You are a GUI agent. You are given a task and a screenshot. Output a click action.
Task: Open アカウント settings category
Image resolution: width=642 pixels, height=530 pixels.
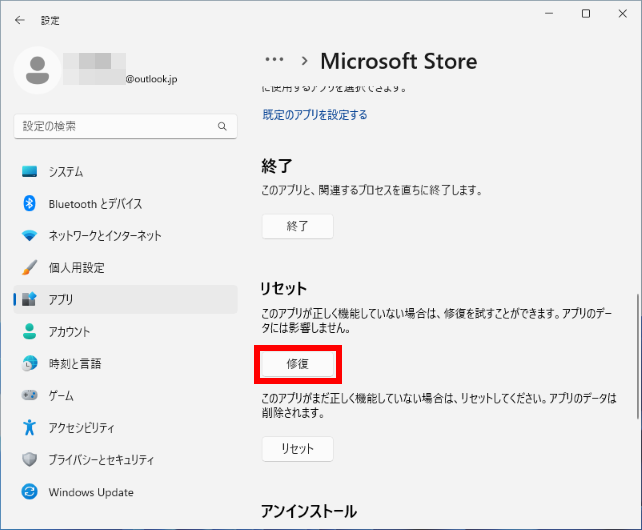69,331
